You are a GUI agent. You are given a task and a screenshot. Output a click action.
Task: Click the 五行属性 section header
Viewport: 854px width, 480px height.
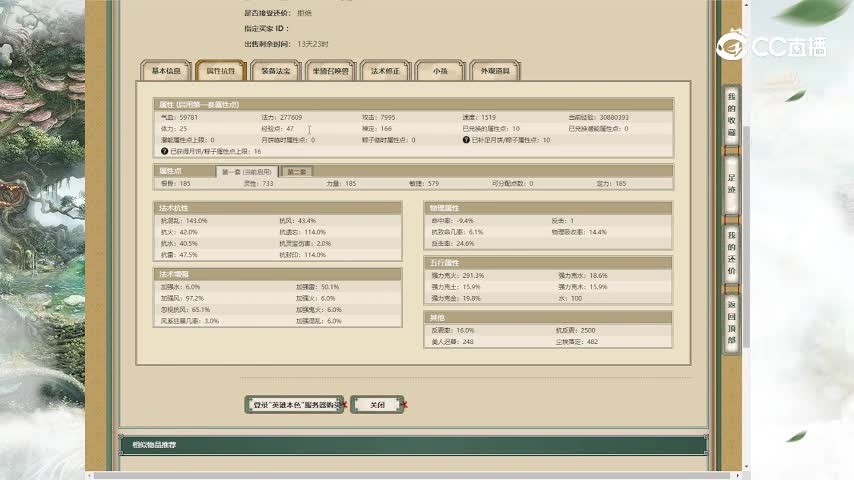548,263
